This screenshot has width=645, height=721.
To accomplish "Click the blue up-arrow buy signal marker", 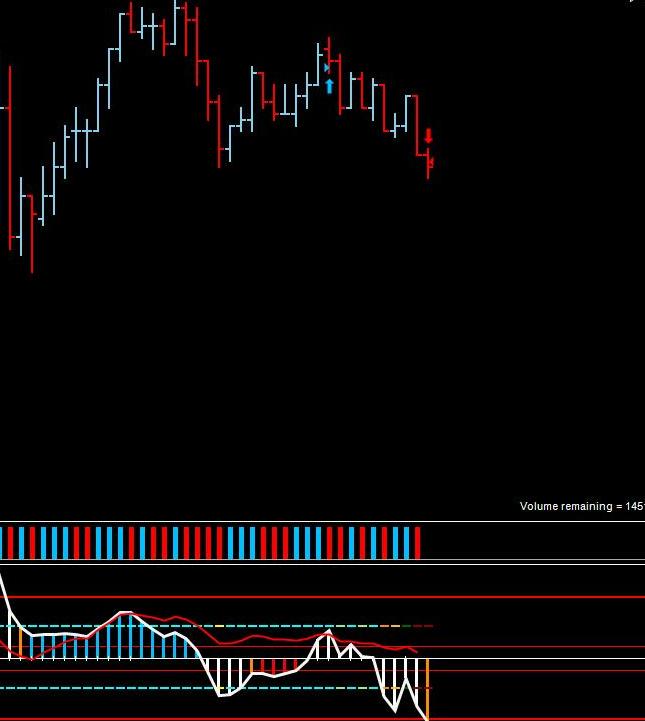I will 329,86.
